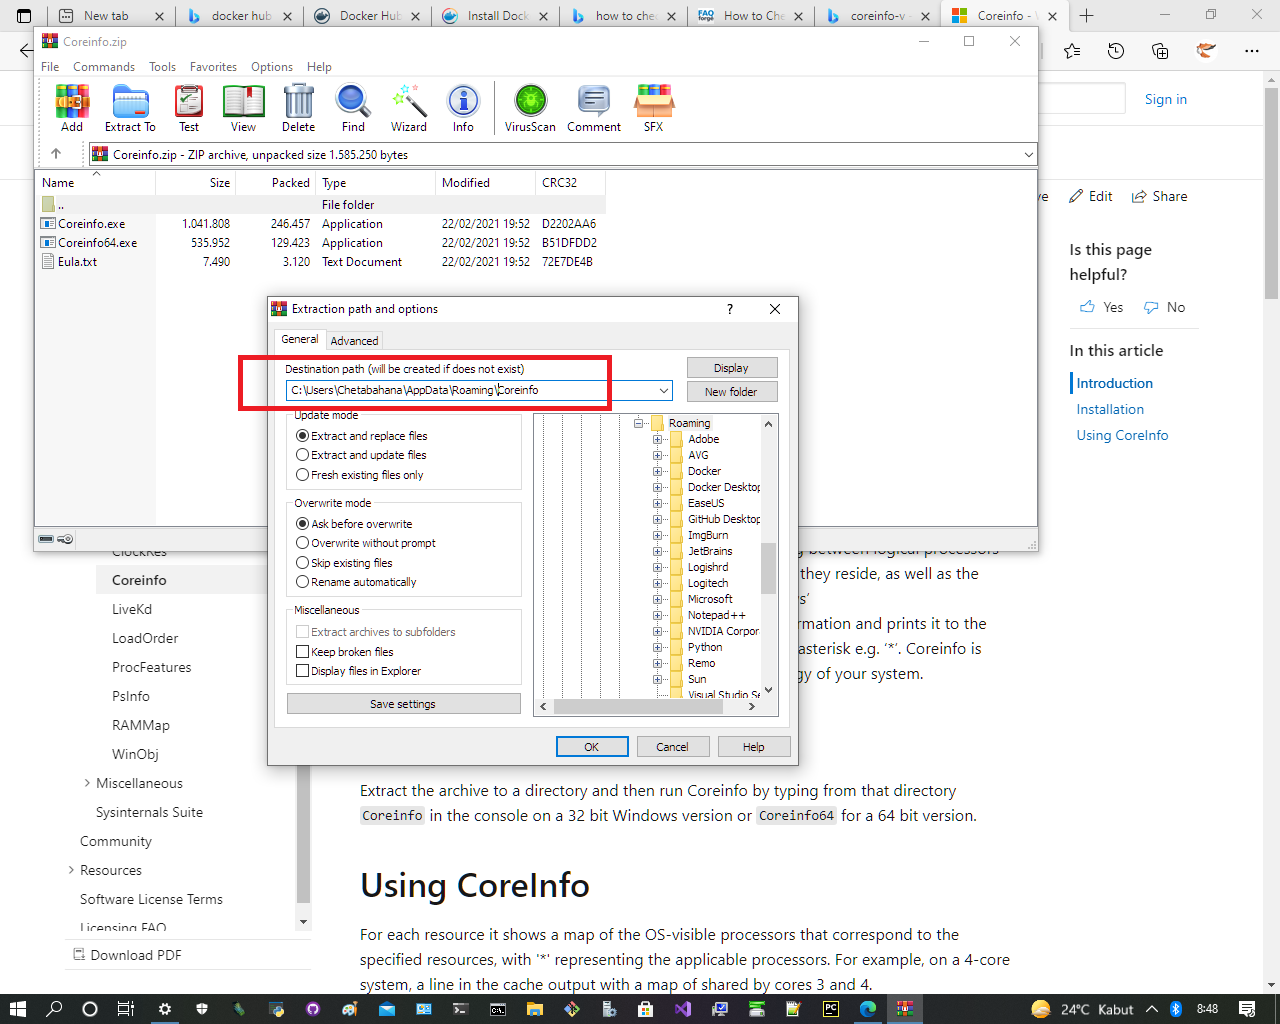The height and width of the screenshot is (1024, 1280).
Task: Open the notifications center icon
Action: (x=1247, y=1009)
